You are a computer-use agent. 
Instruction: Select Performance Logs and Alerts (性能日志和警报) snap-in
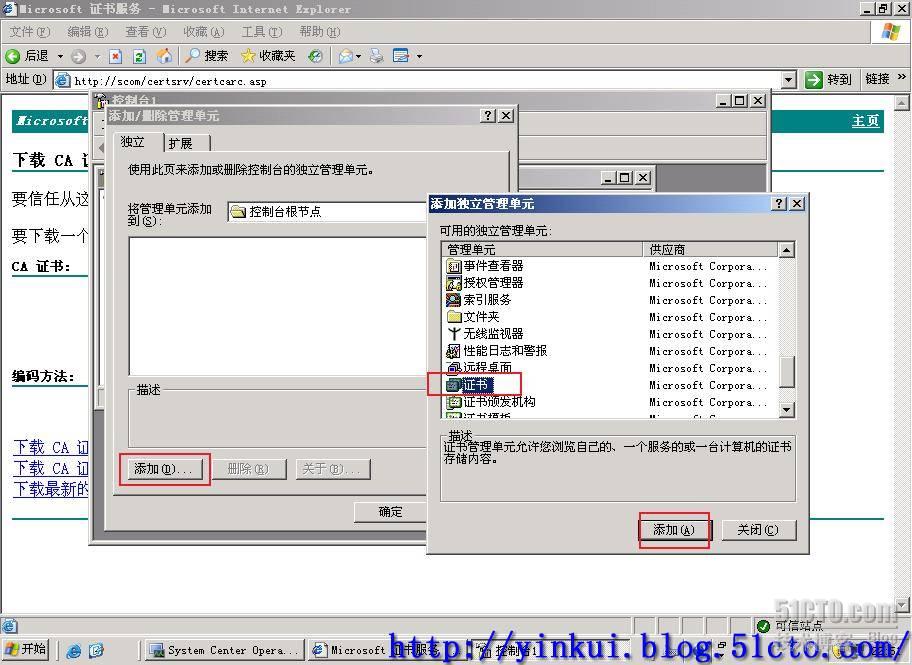pyautogui.click(x=497, y=351)
